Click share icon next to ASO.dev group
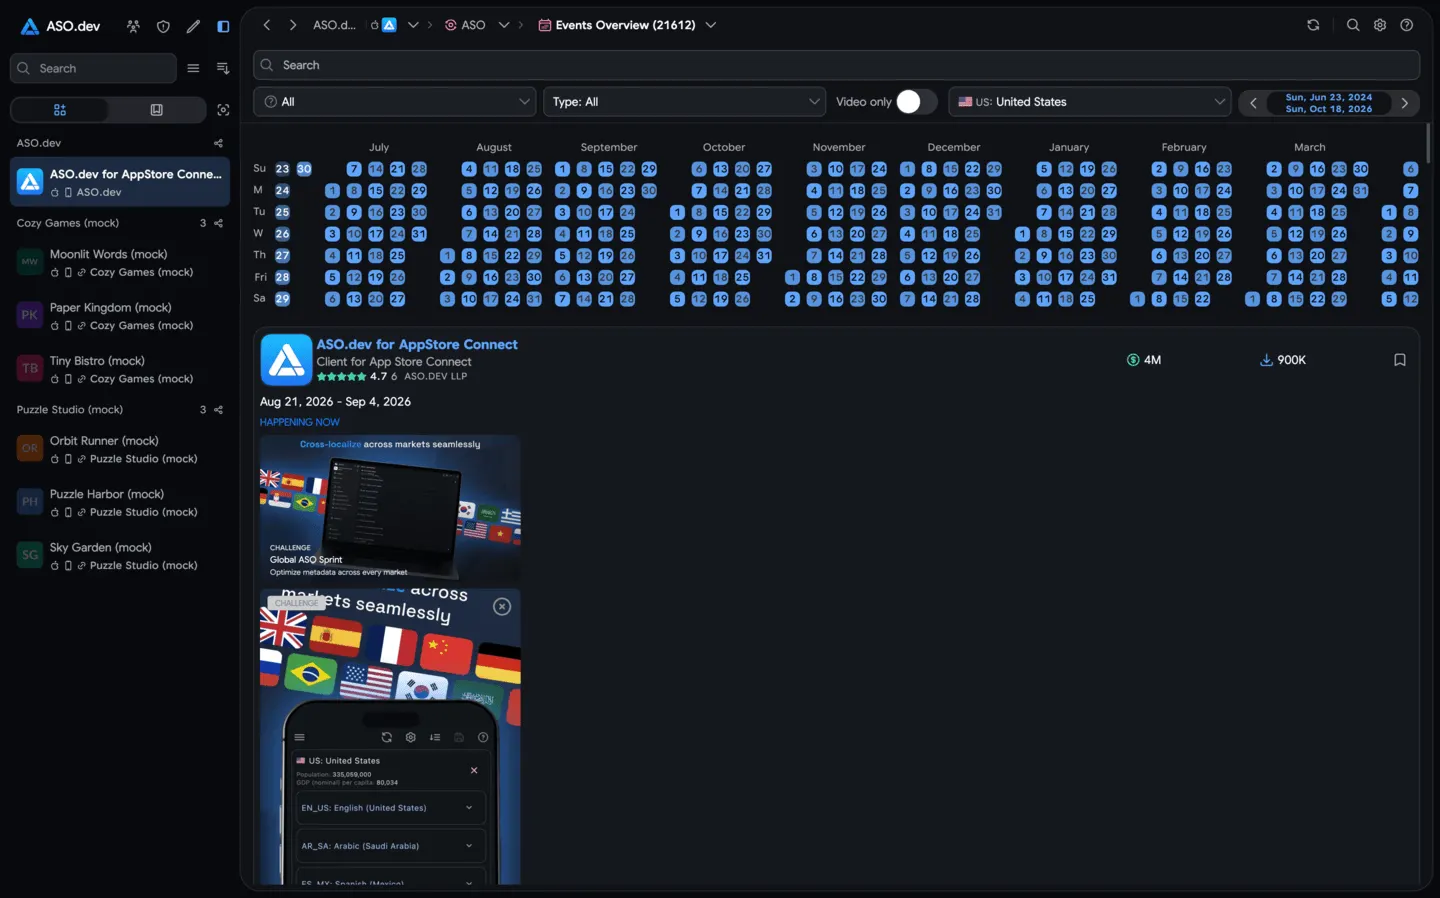 click(218, 143)
